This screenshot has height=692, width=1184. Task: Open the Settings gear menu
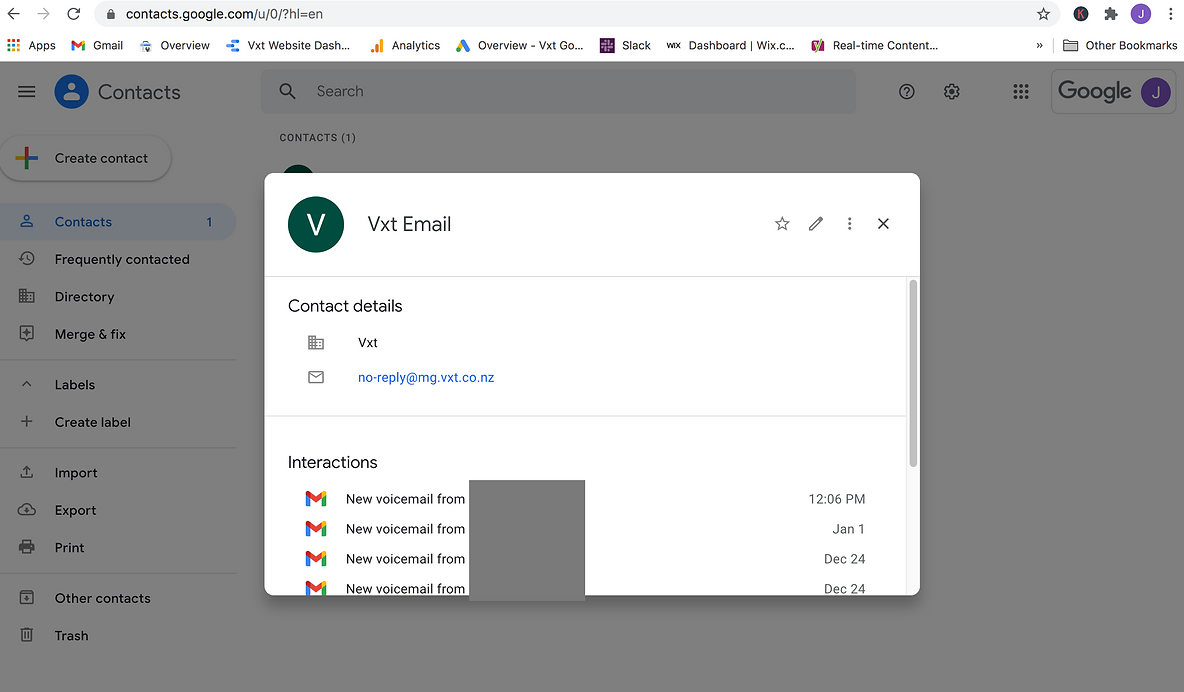pyautogui.click(x=951, y=91)
